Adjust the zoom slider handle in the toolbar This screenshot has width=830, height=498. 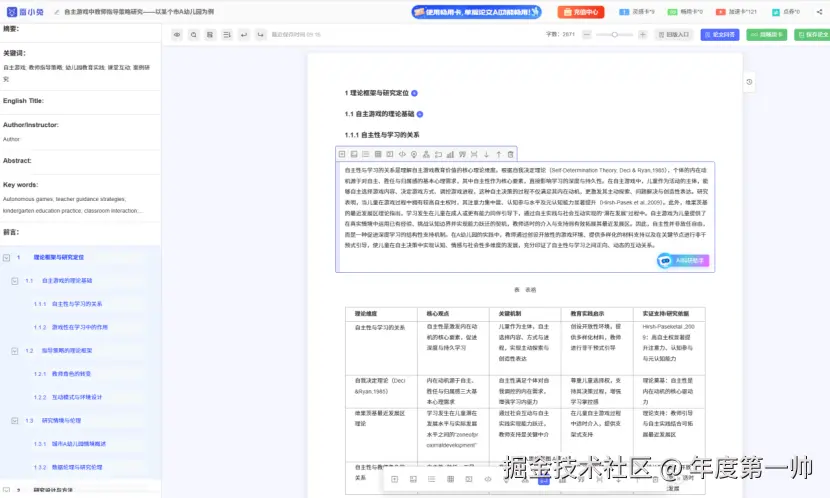point(615,34)
